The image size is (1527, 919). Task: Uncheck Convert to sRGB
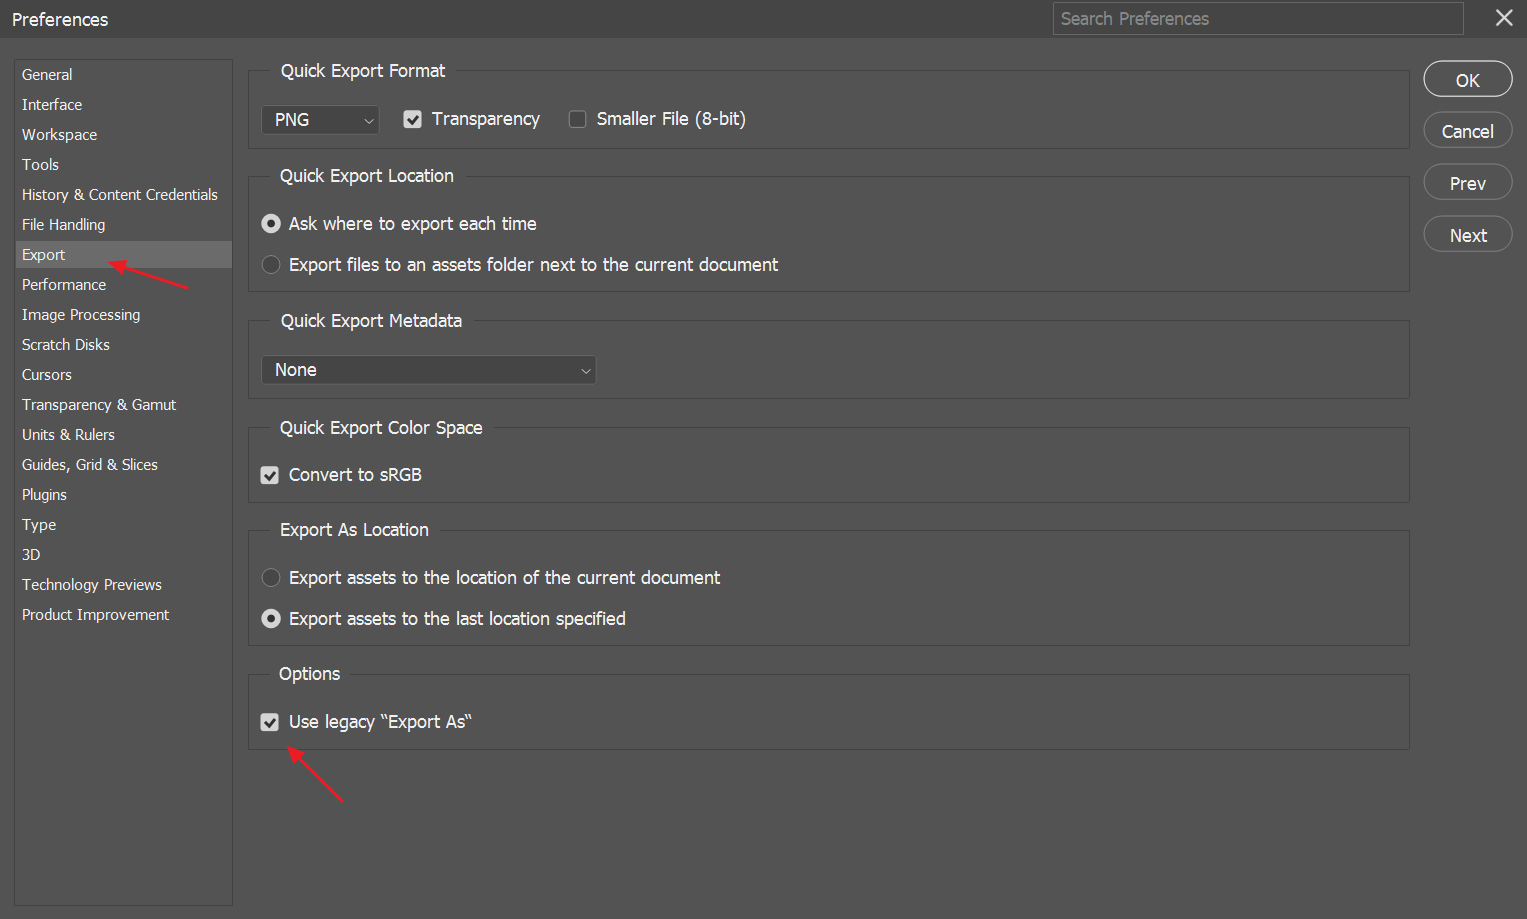(x=269, y=474)
